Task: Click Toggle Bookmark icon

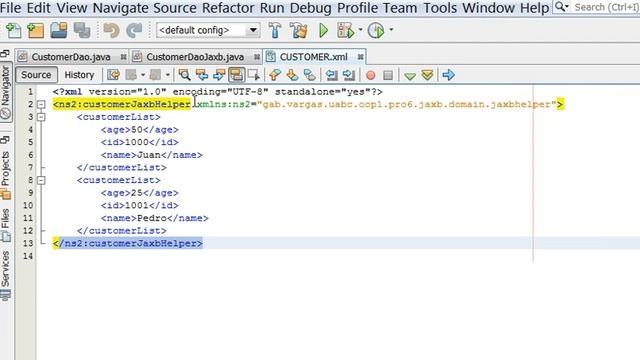Action: click(x=310, y=75)
